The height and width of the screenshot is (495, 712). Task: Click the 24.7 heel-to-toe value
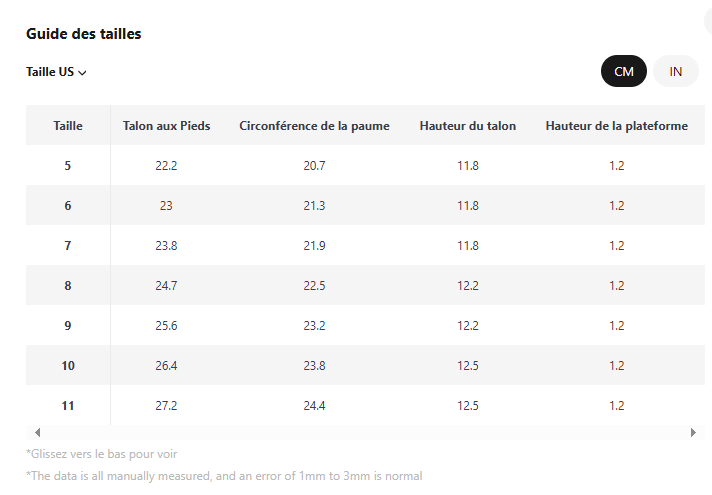pyautogui.click(x=166, y=286)
